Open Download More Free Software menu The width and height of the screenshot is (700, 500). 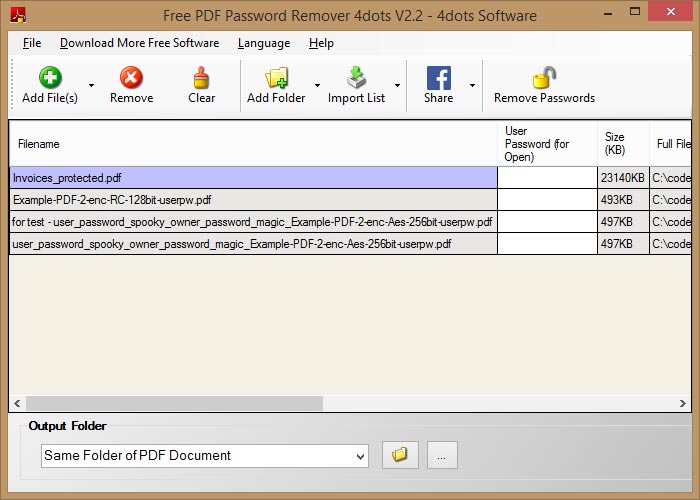coord(139,43)
